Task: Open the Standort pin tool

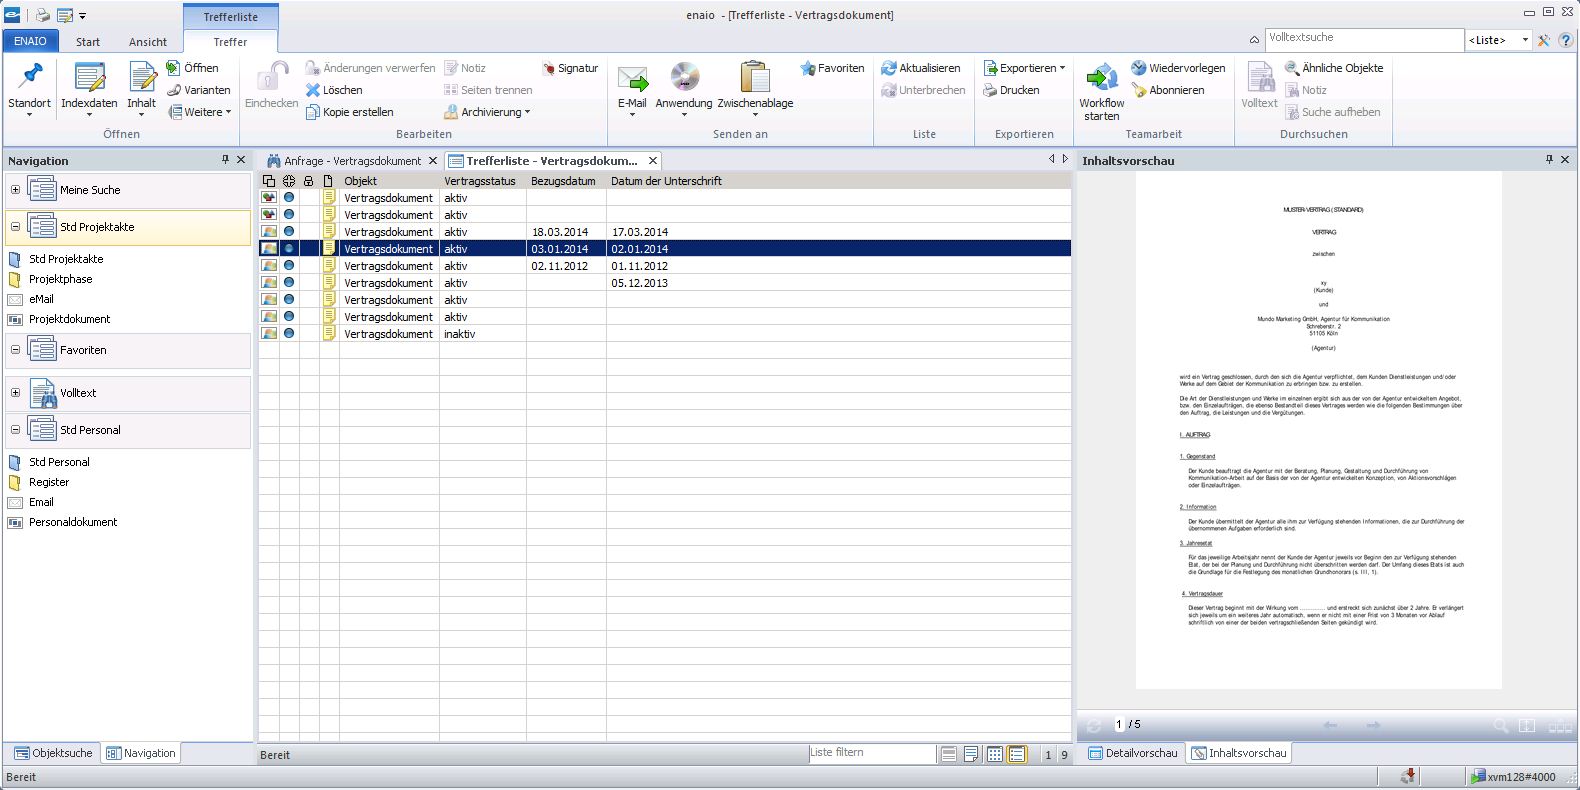Action: 29,88
